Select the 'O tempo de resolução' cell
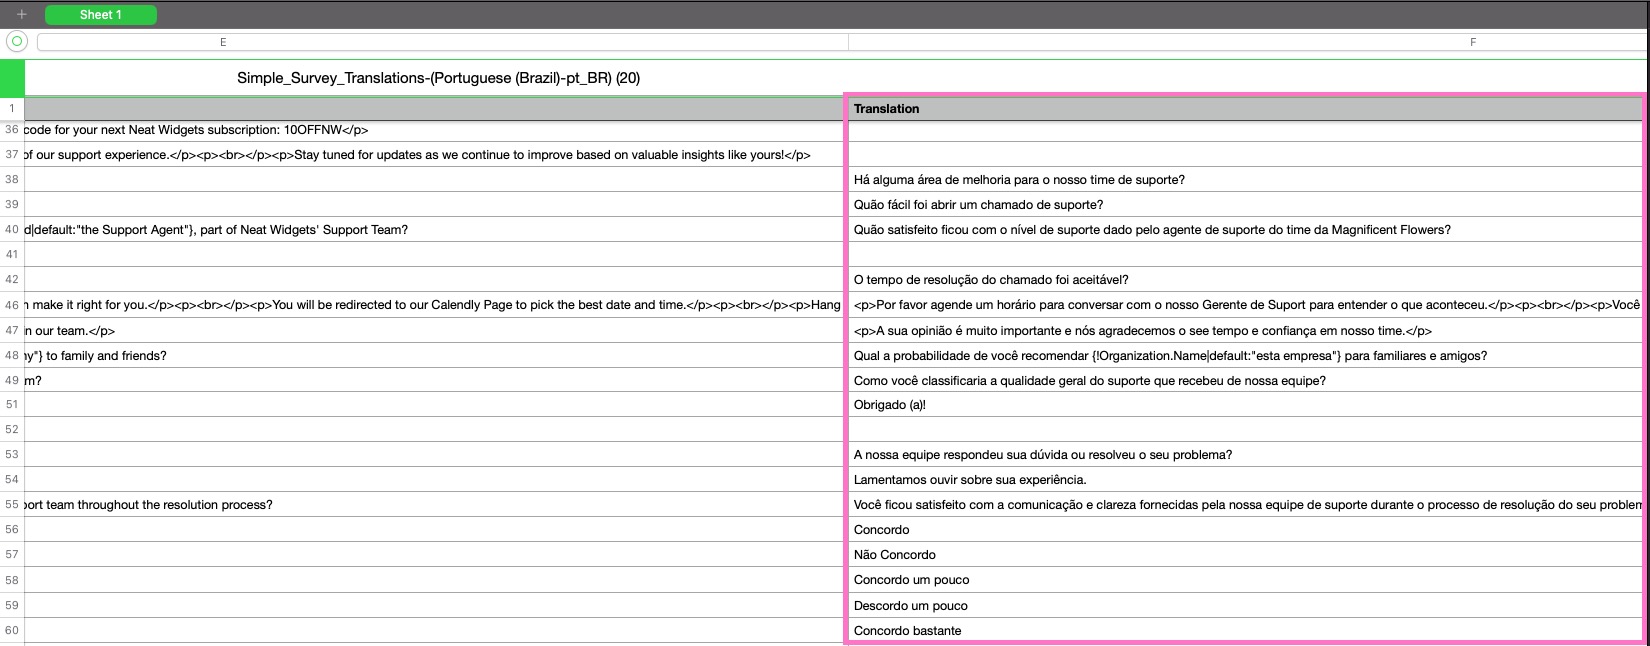 pos(1245,280)
